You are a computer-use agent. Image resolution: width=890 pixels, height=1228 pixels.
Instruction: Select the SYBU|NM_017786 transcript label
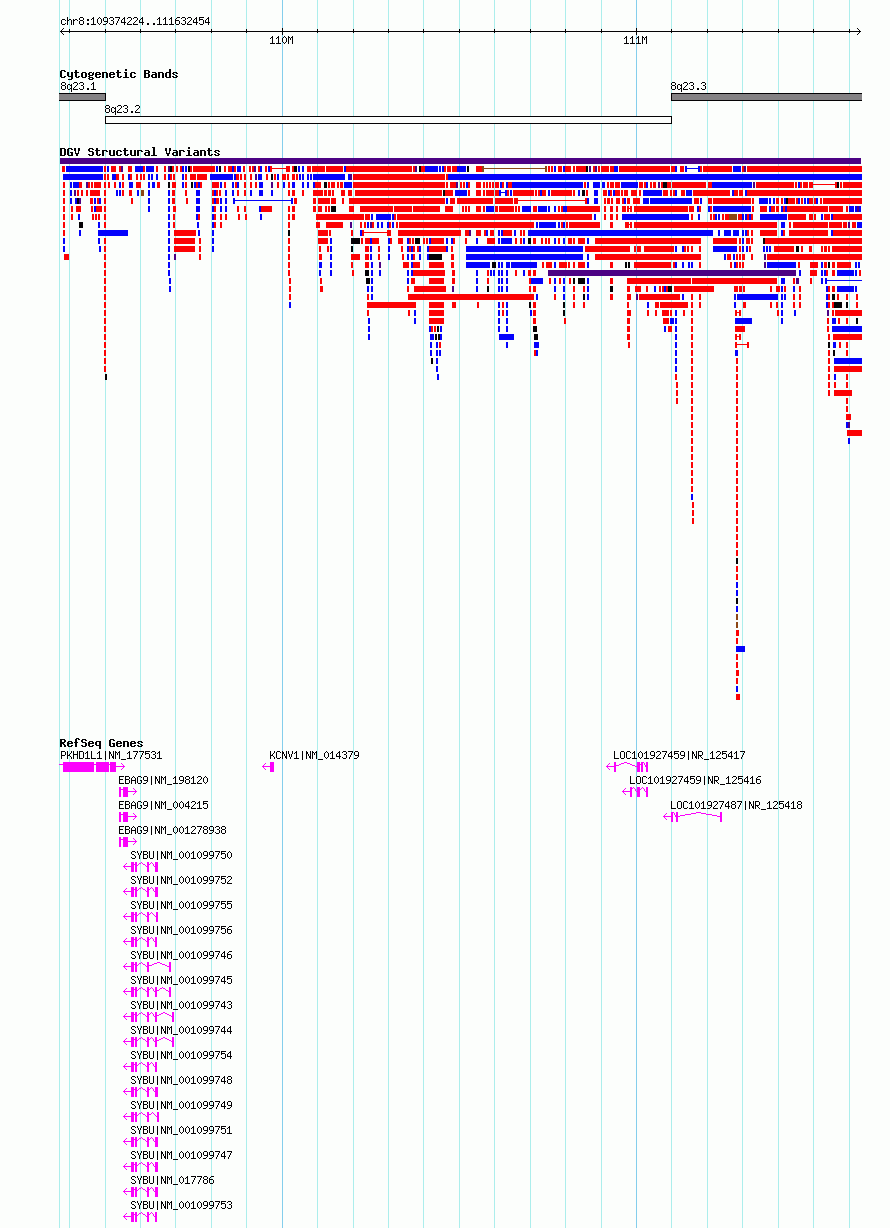coord(172,1180)
